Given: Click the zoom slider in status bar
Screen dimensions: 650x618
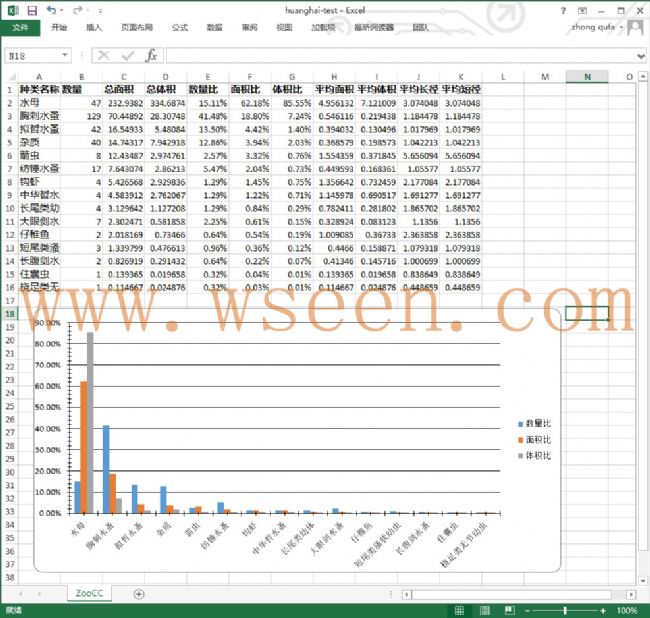Looking at the screenshot, I should [x=567, y=610].
